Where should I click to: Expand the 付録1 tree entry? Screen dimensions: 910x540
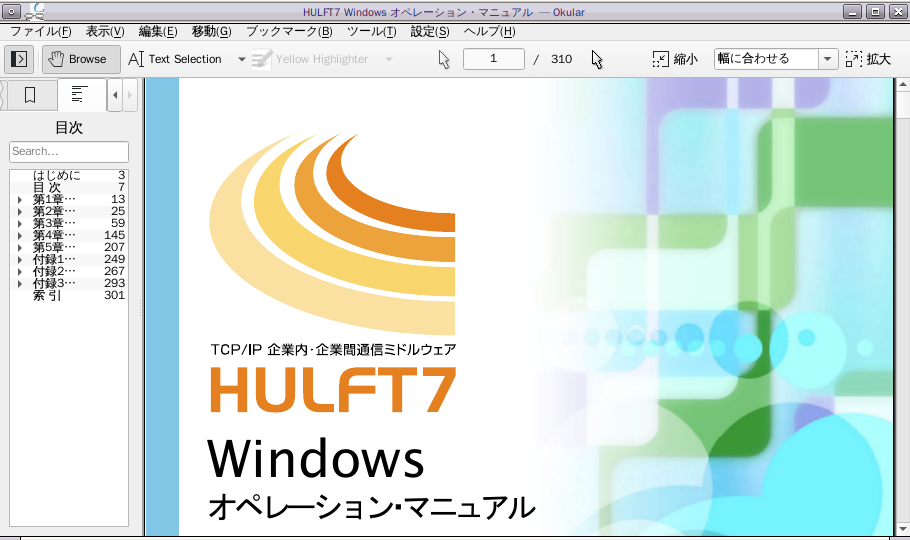point(20,260)
